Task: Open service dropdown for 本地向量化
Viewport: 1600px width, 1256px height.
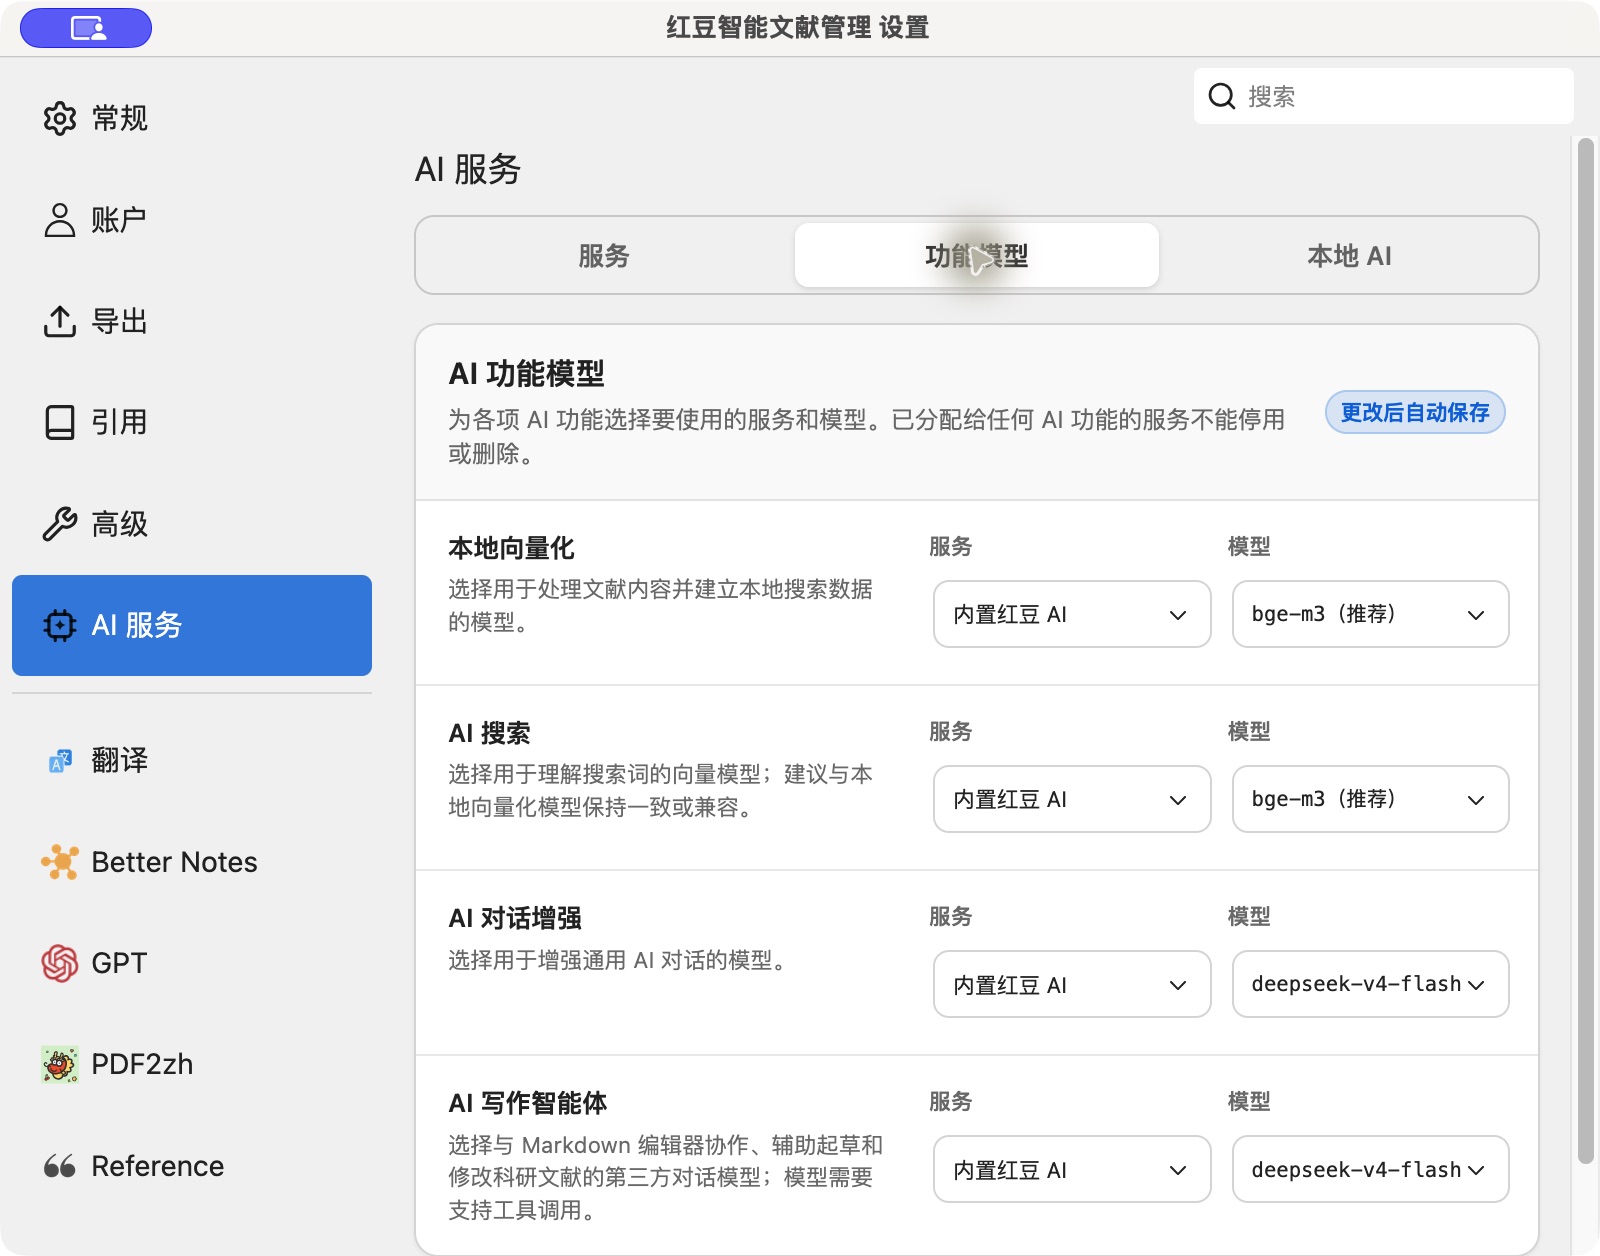Action: click(1072, 614)
